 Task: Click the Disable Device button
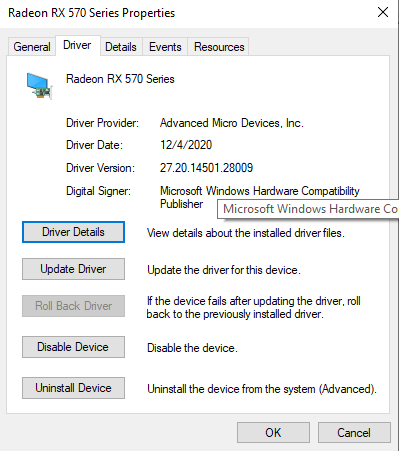(x=73, y=347)
